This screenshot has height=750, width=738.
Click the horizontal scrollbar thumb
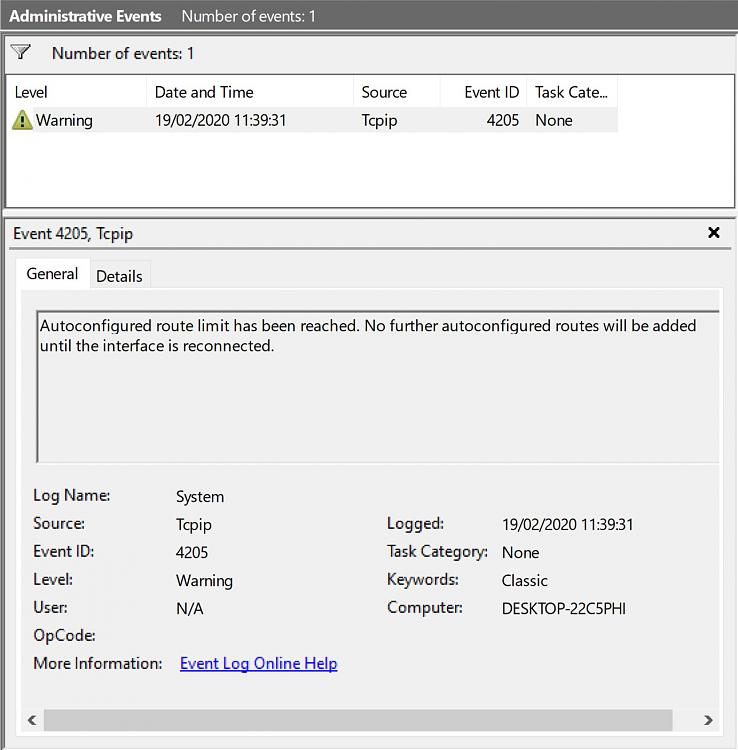358,720
